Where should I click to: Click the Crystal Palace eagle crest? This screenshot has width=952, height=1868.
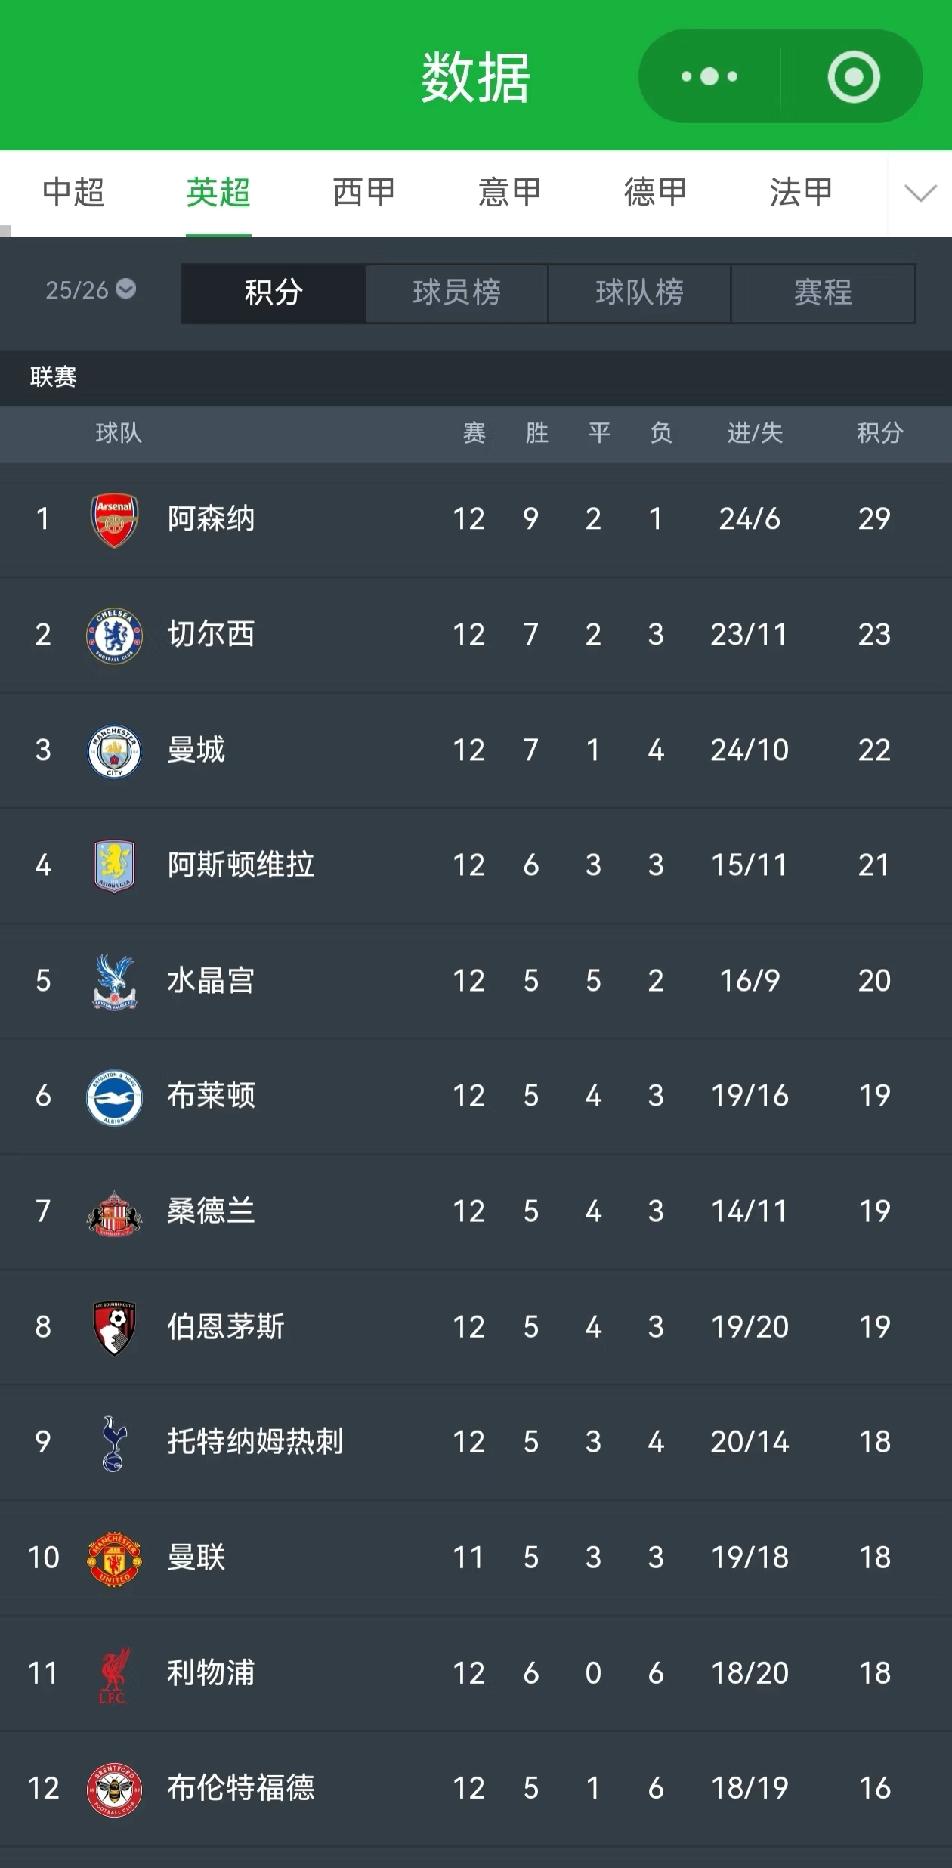tap(114, 980)
